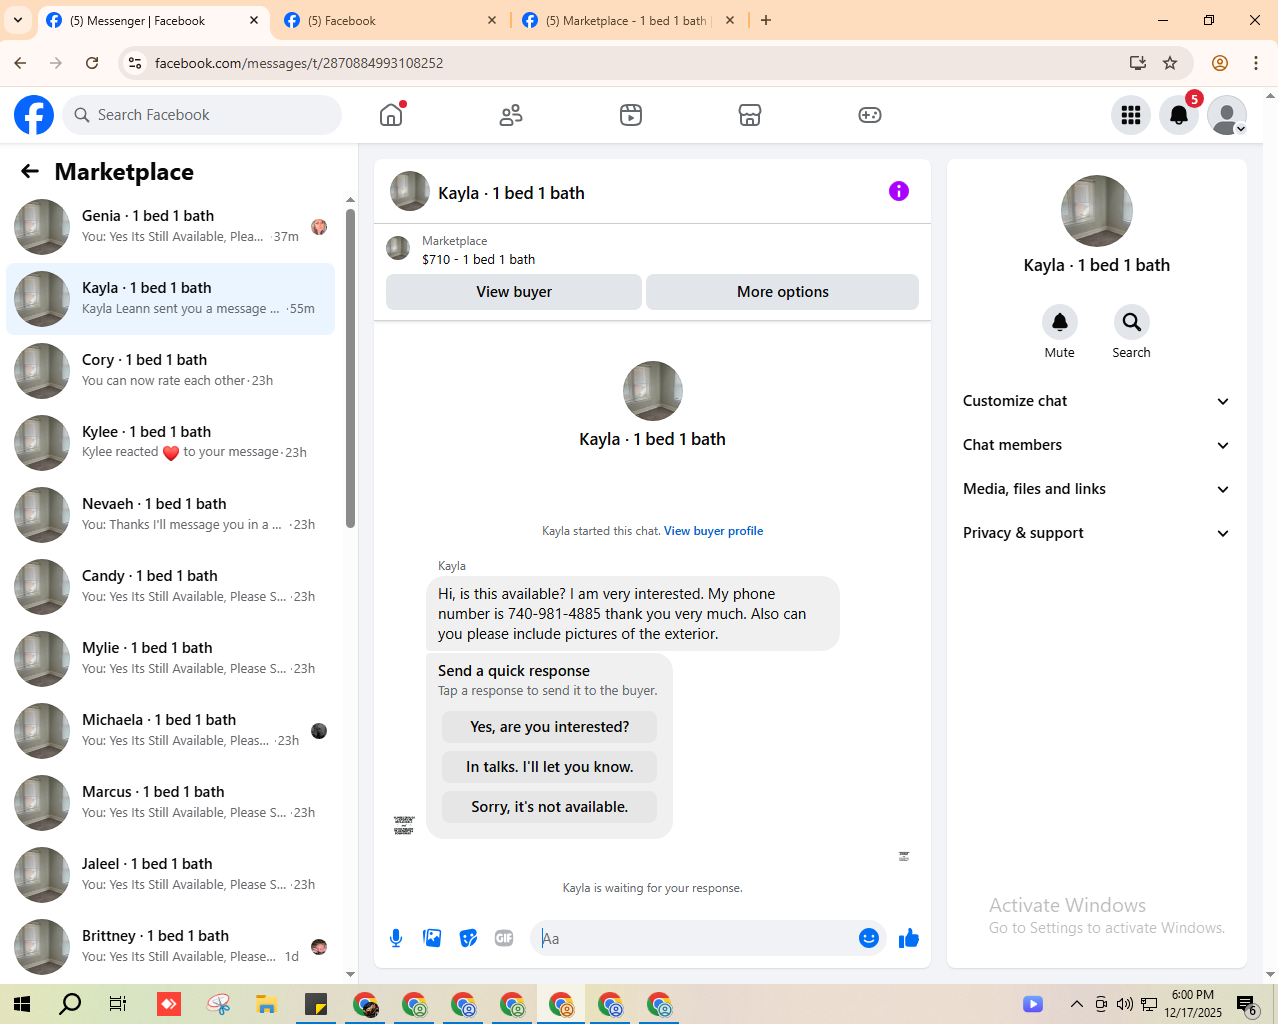Open Candy · 1 bed 1 bath conversation
The image size is (1278, 1024).
click(x=171, y=587)
